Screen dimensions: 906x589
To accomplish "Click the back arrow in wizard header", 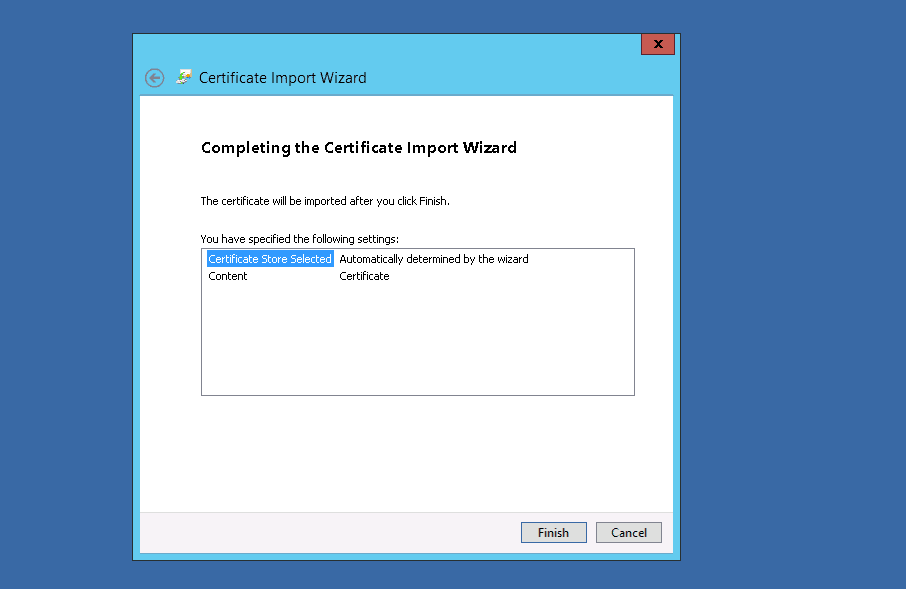I will click(x=154, y=78).
